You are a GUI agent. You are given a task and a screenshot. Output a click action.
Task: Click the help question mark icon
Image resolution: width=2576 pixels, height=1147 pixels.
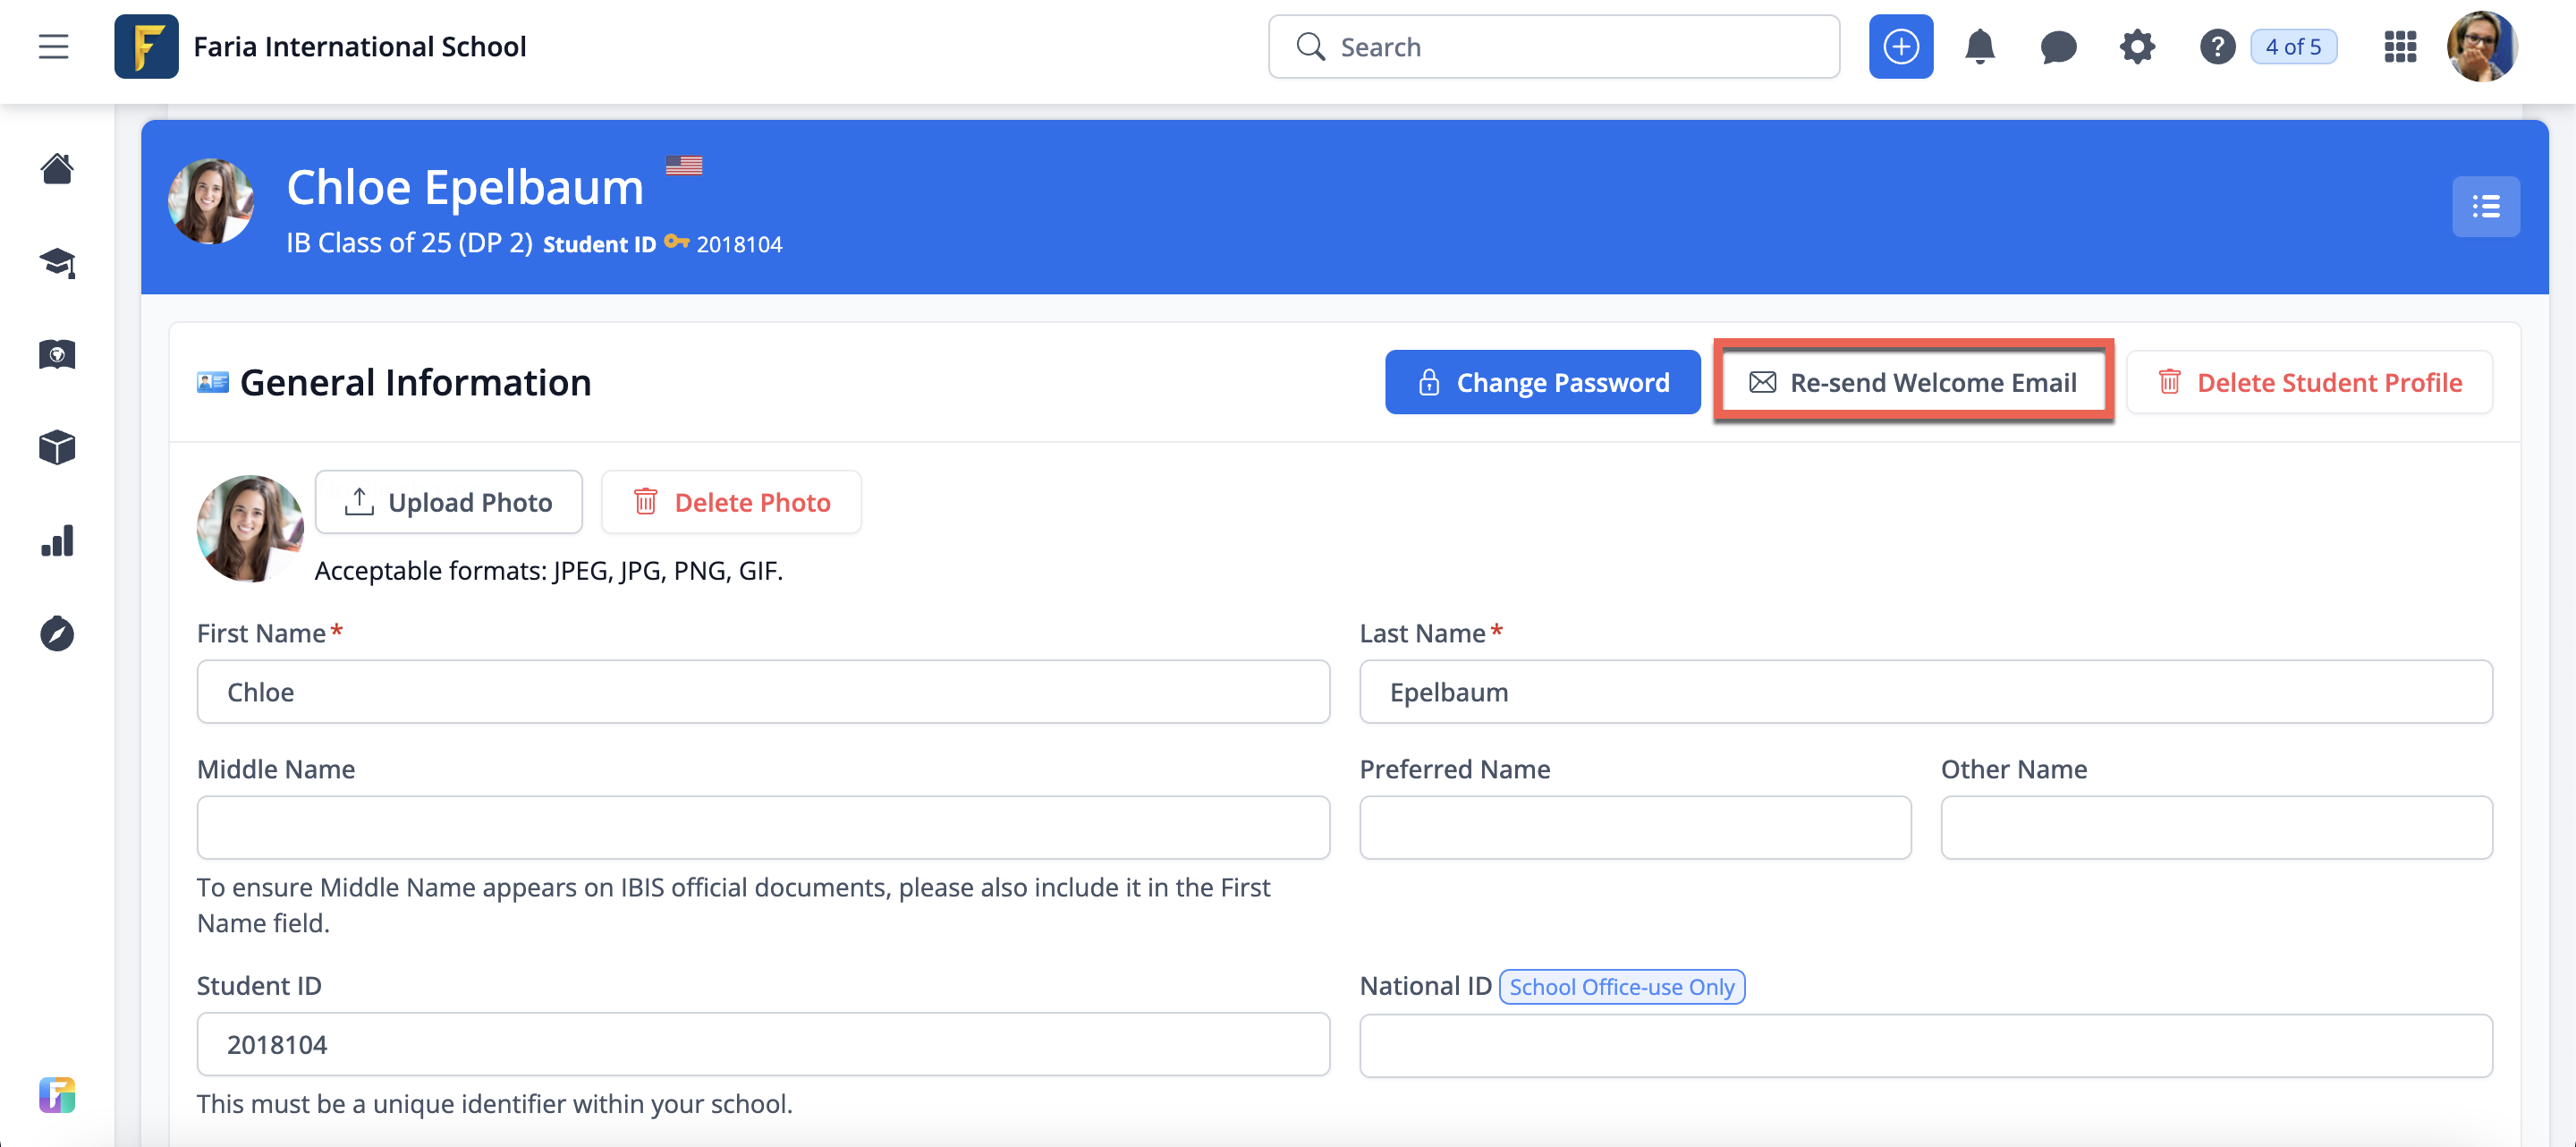click(2216, 47)
